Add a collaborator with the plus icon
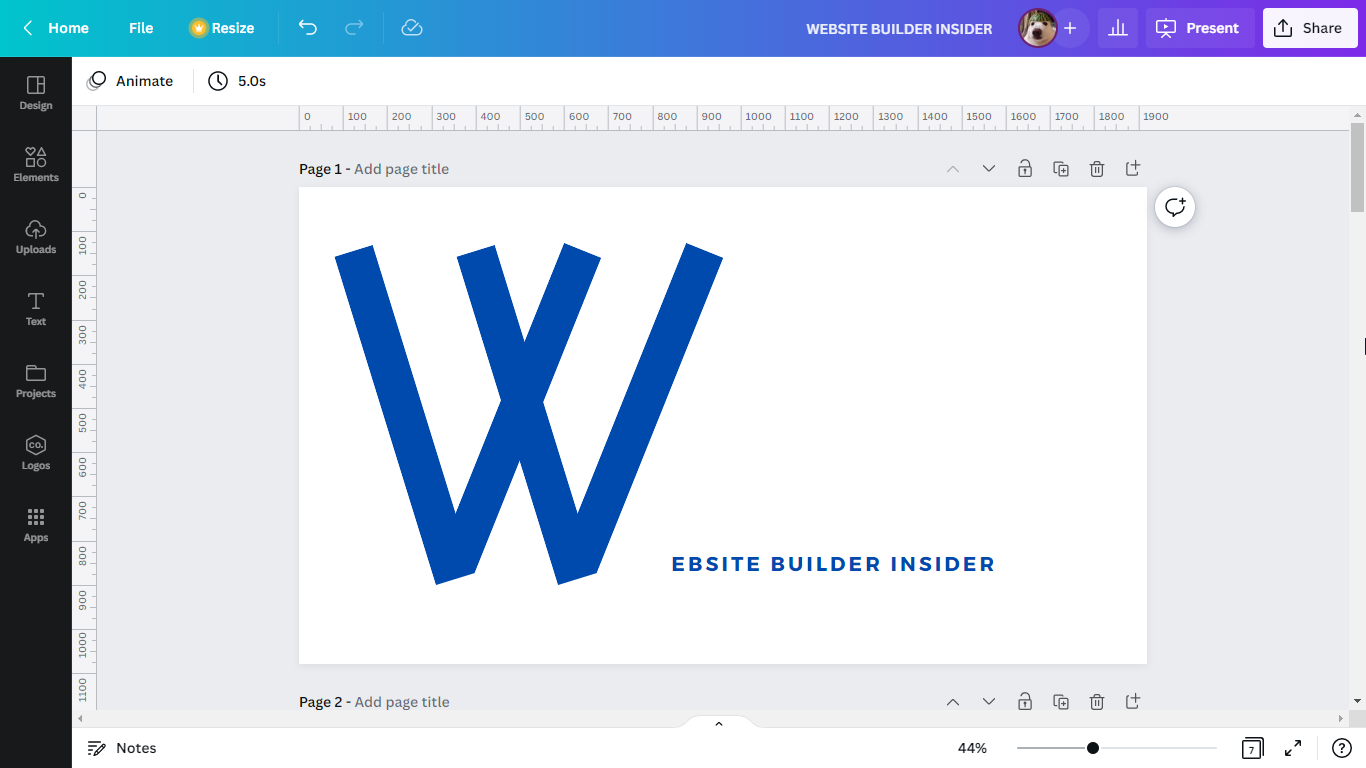Screen dimensions: 1366x768 point(1070,28)
